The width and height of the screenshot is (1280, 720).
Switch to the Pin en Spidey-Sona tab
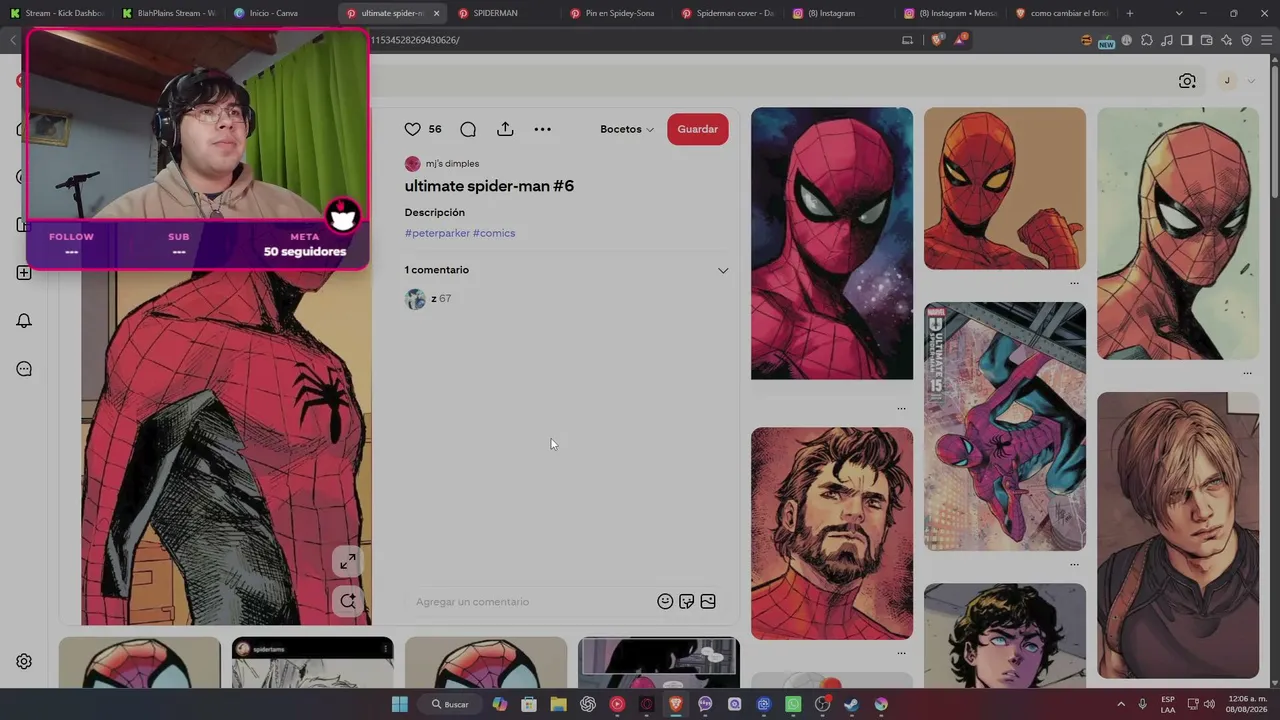point(617,13)
